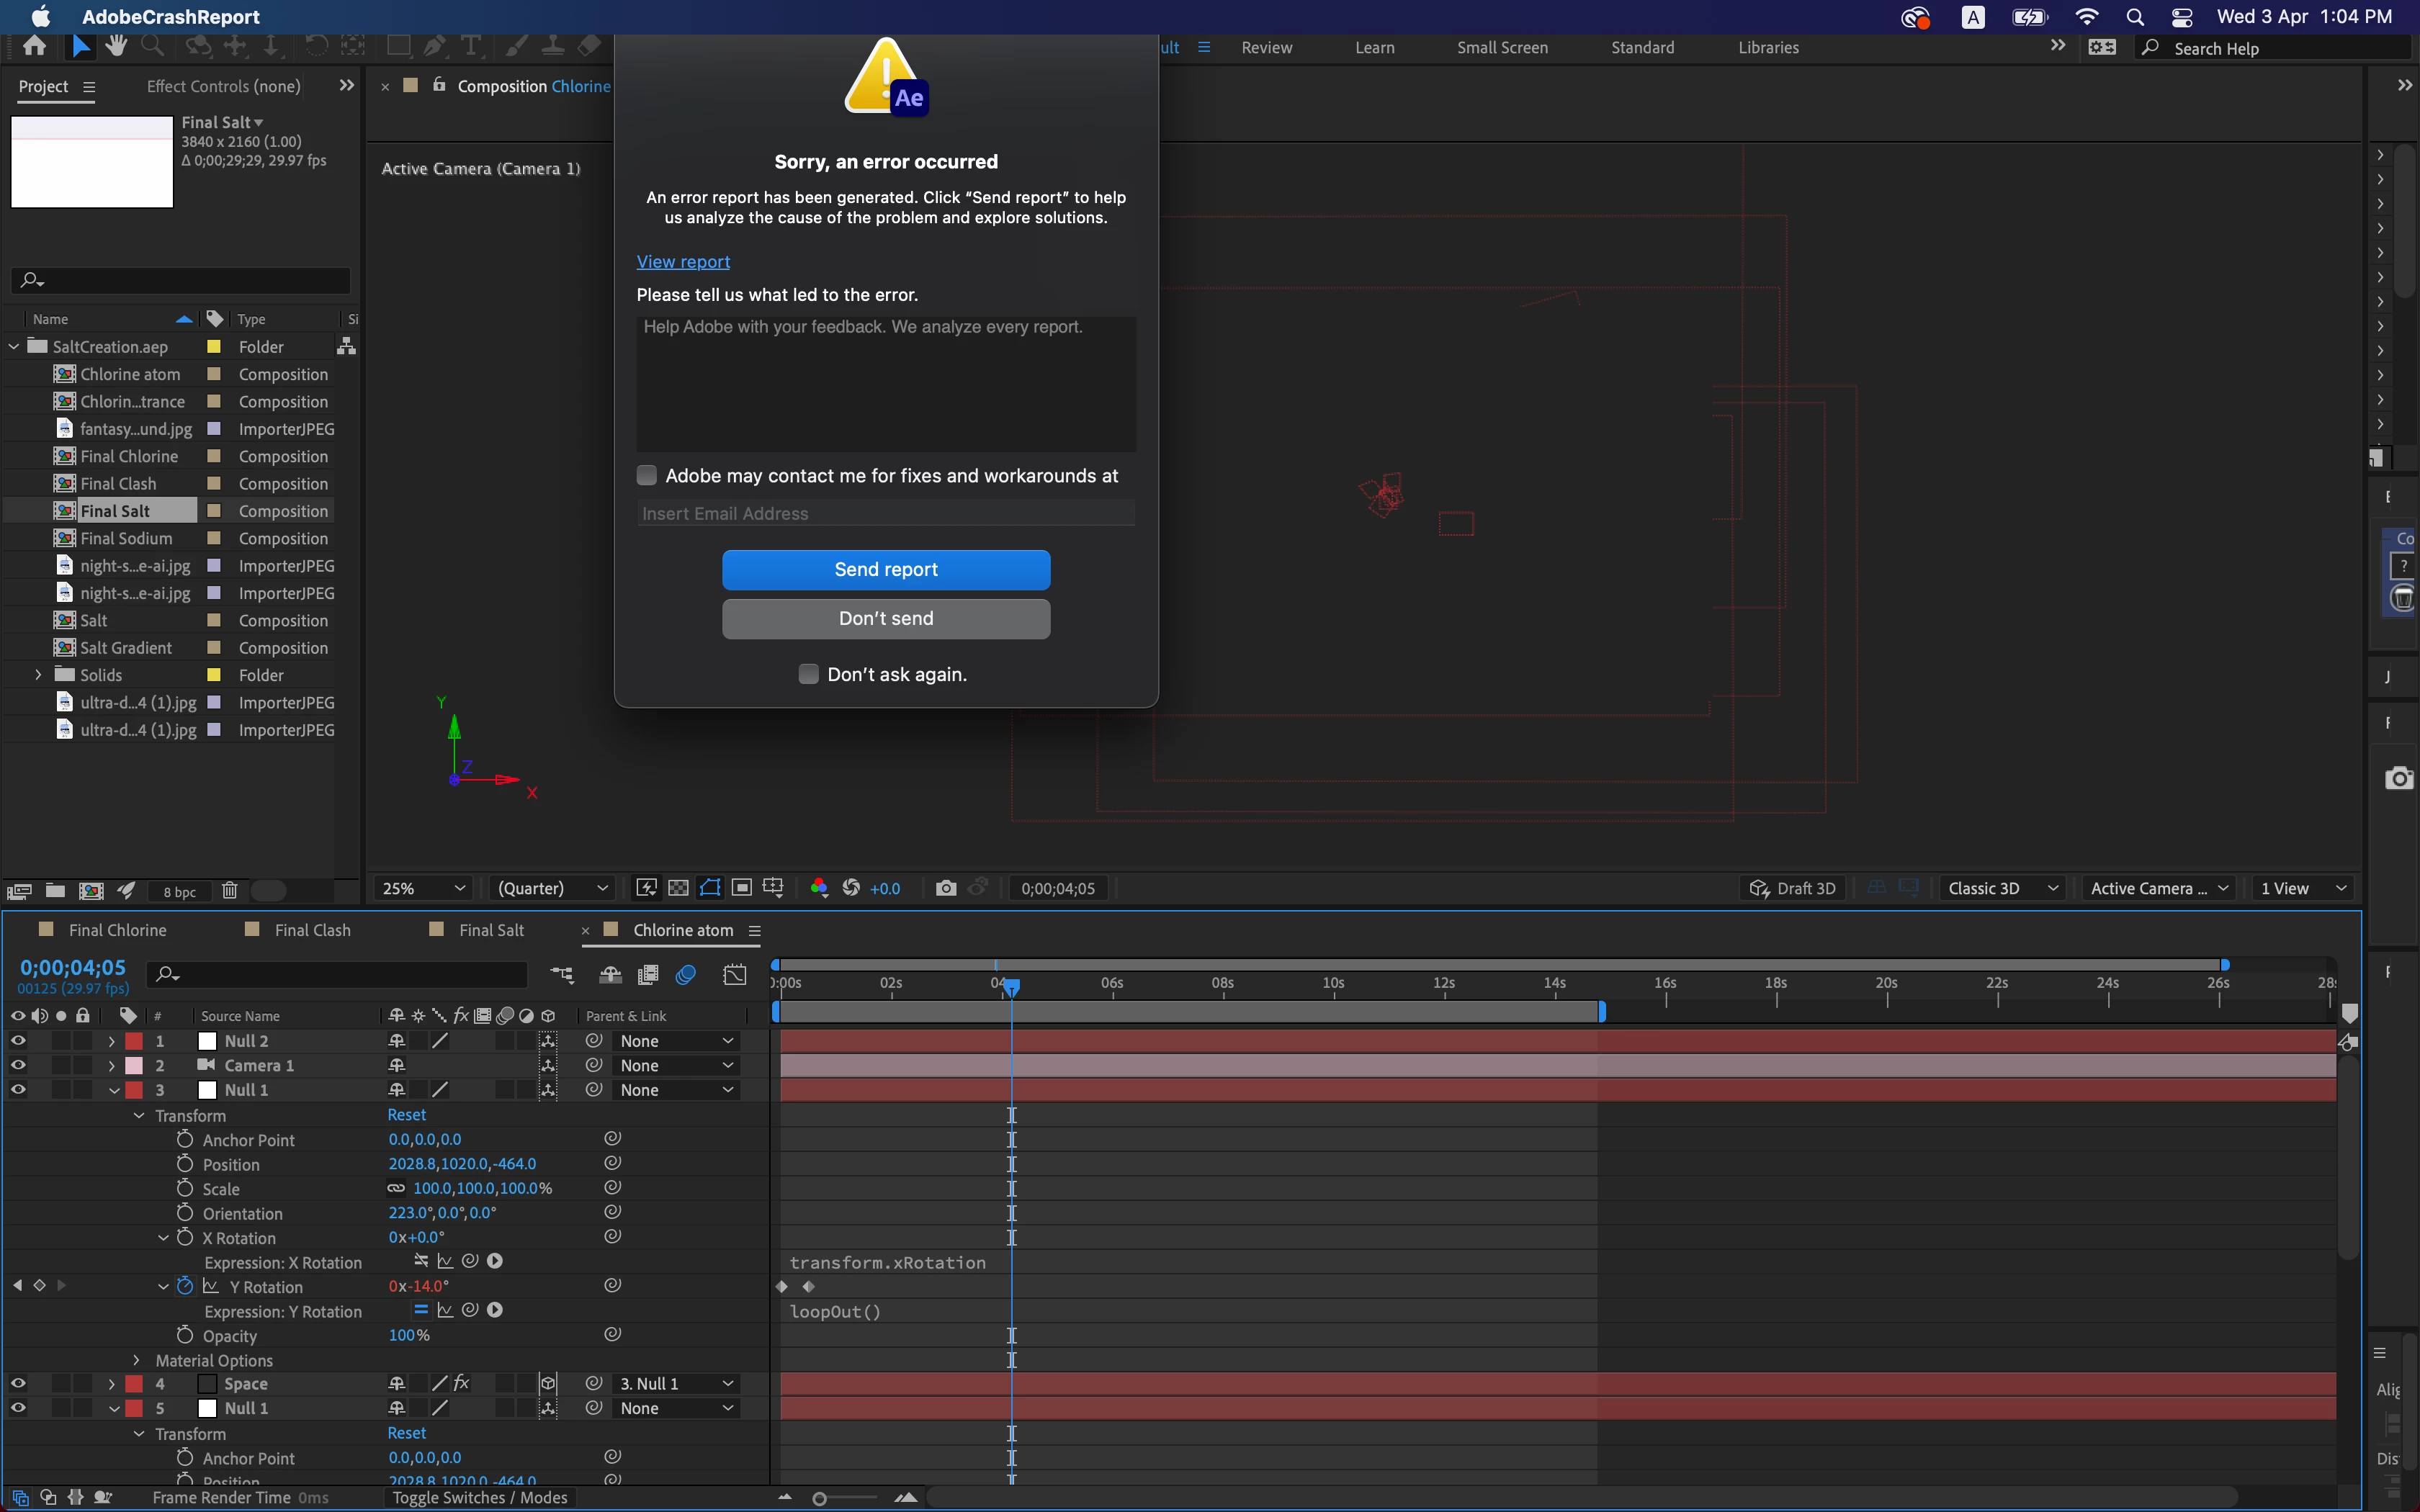Viewport: 2420px width, 1512px height.
Task: Select the Type tool
Action: [470, 46]
